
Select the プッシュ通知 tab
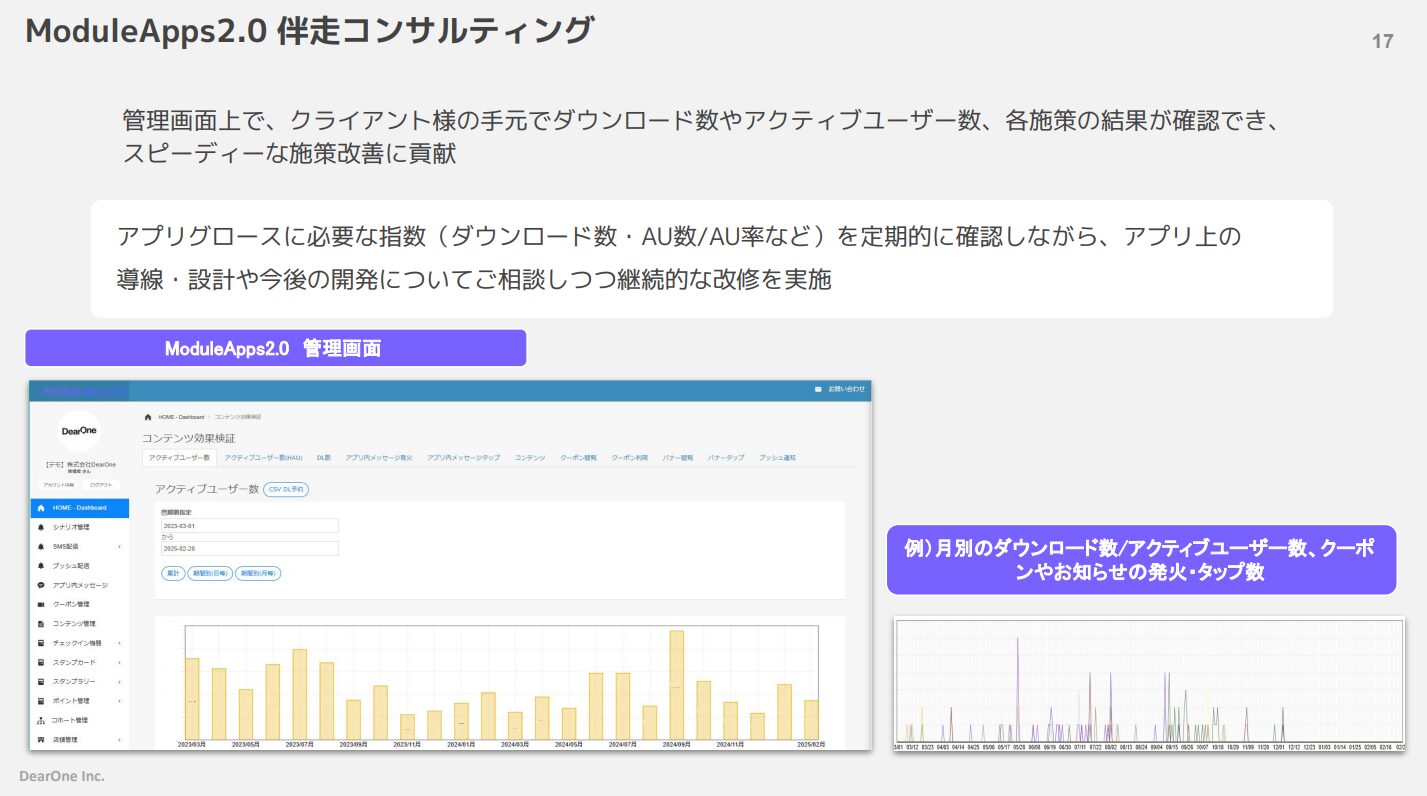779,457
